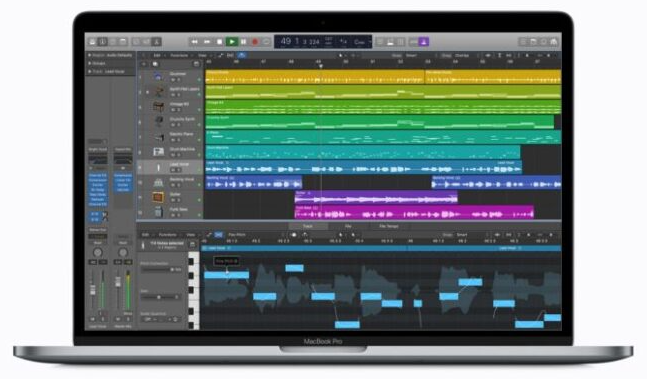The height and width of the screenshot is (385, 647).
Task: Open the Tracks area Edit menu
Action: (157, 55)
